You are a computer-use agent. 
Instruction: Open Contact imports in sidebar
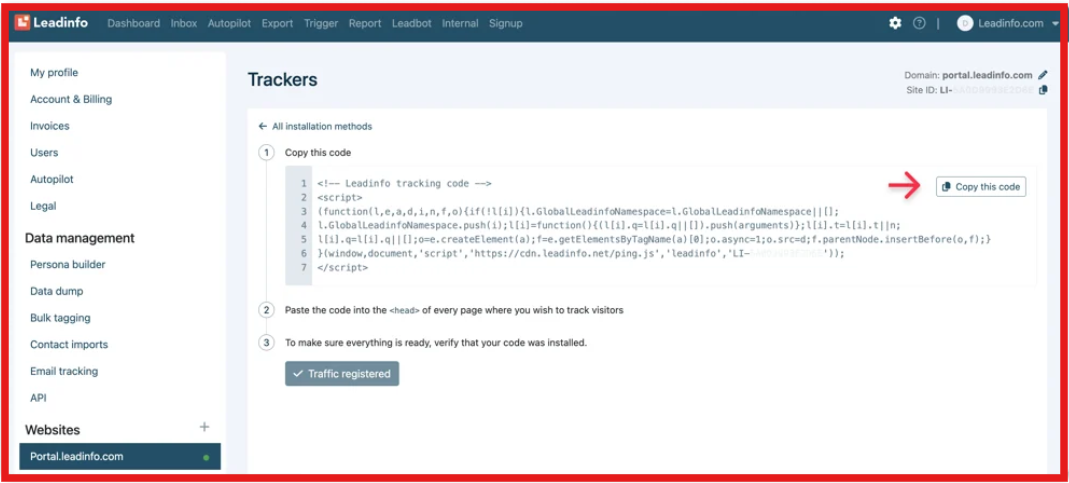(x=69, y=345)
